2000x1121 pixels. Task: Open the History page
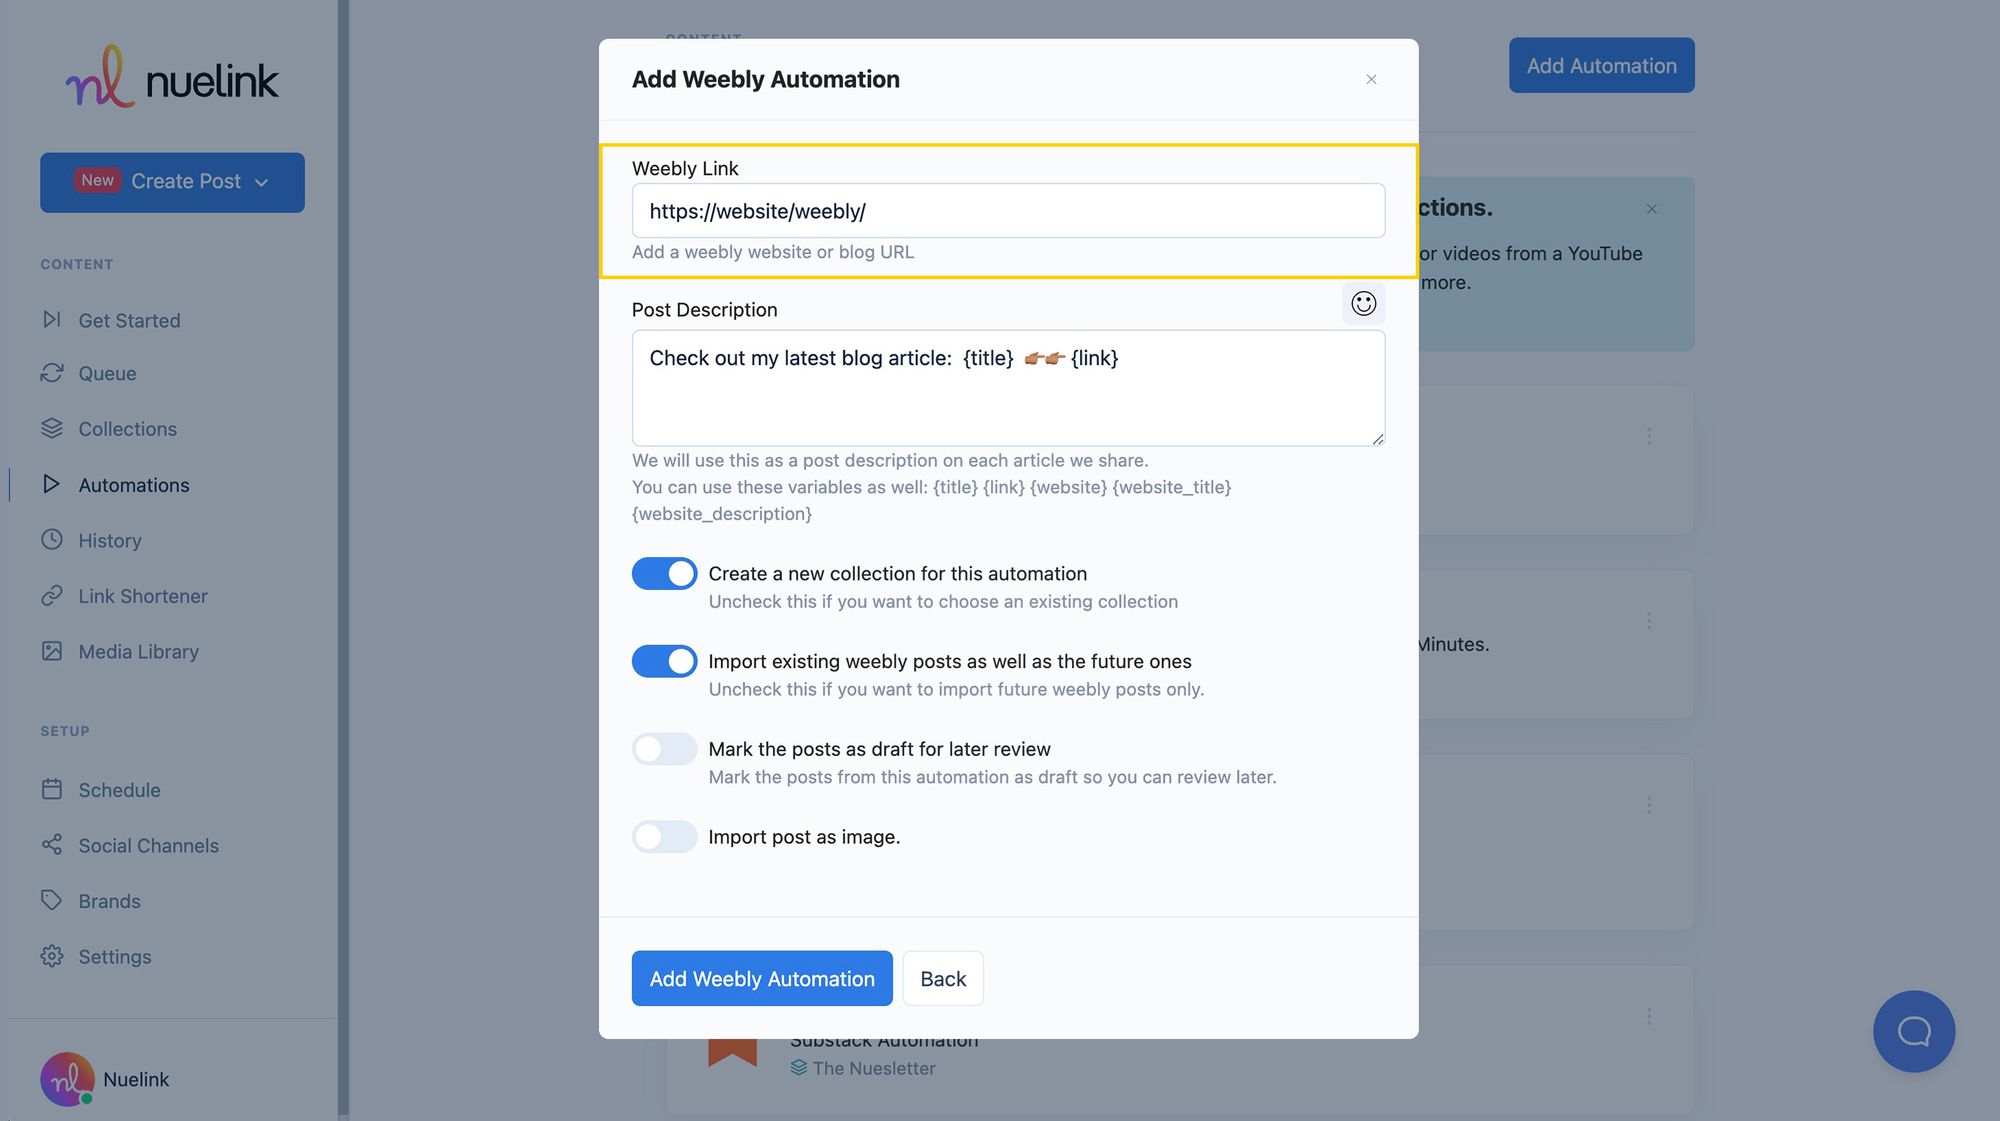110,540
